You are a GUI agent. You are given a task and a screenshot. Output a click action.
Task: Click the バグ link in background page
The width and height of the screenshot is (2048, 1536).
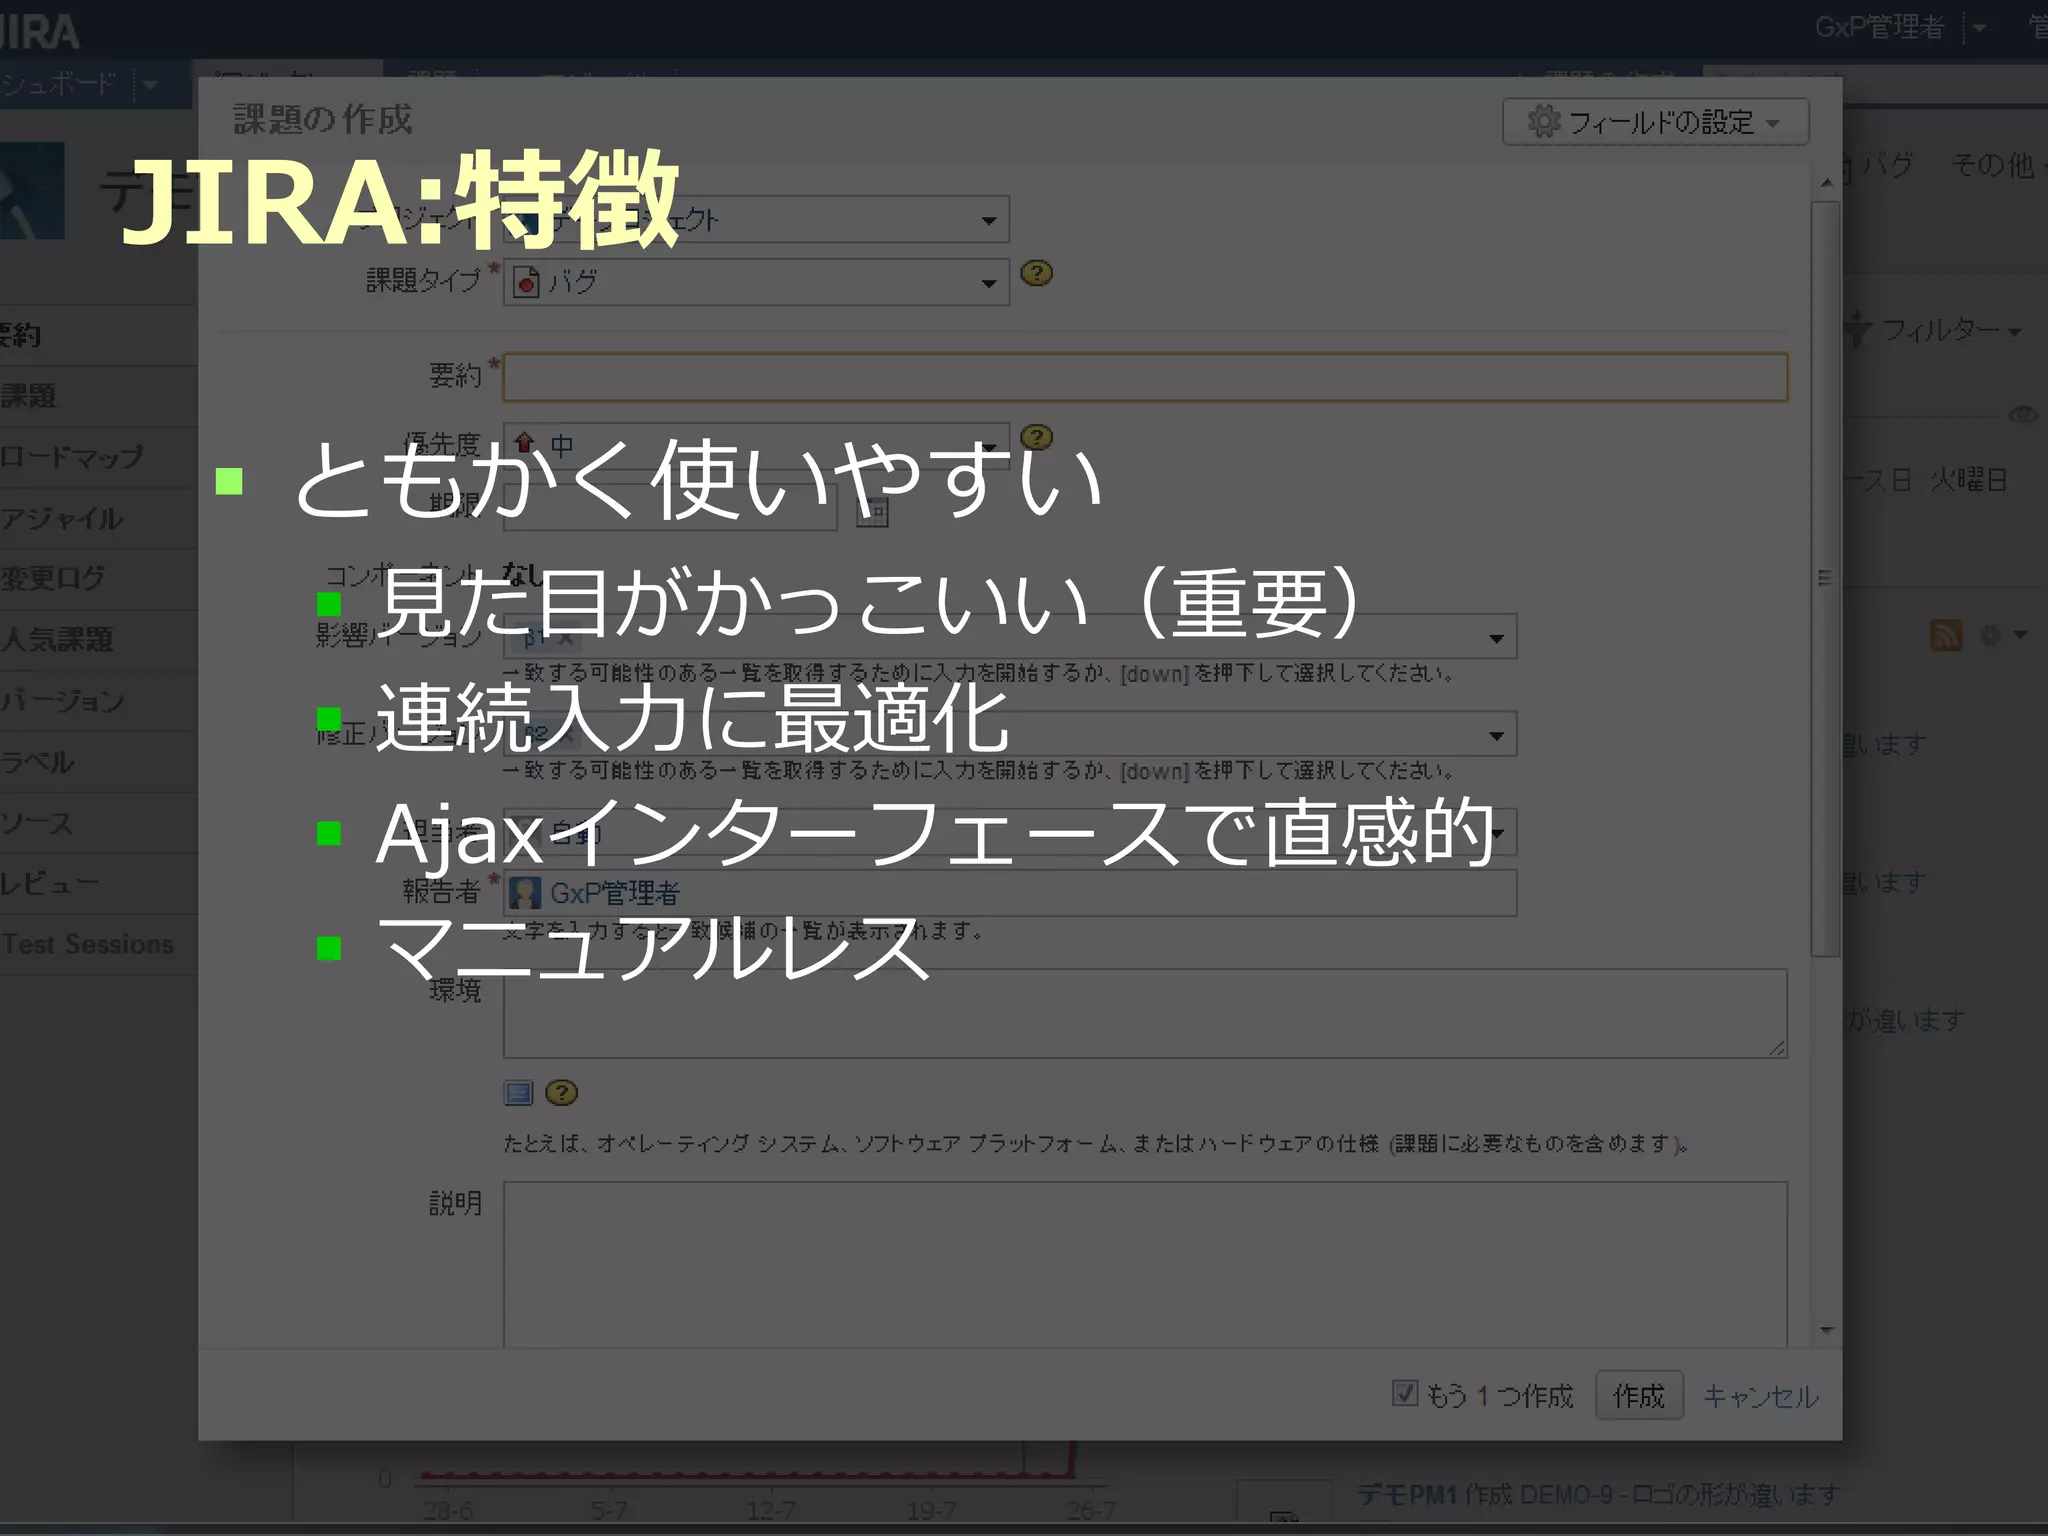tap(1888, 165)
